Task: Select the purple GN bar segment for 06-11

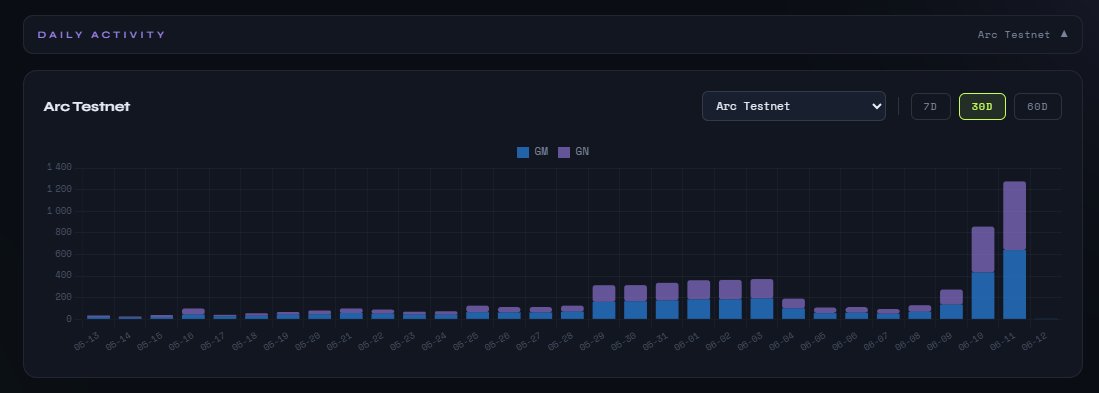Action: [1014, 216]
